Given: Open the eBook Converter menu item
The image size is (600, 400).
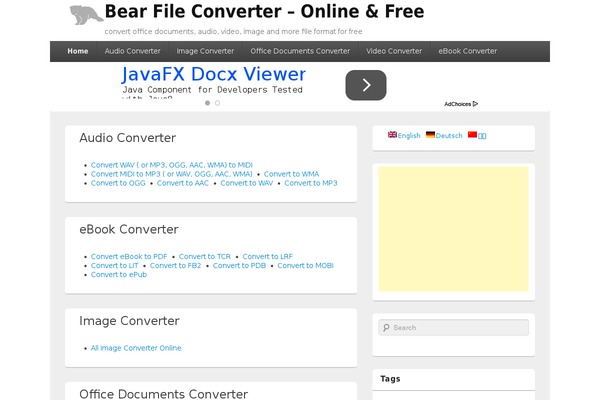Looking at the screenshot, I should click(468, 51).
